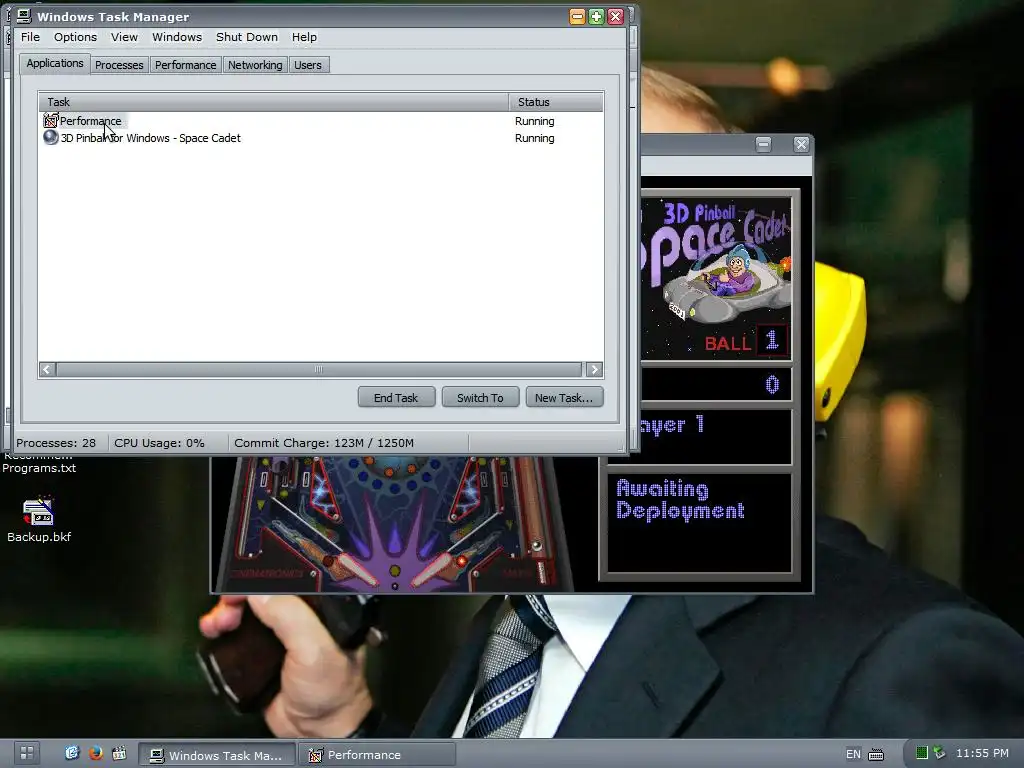This screenshot has width=1024, height=768.
Task: Minimize the 3D Pinball window
Action: tap(763, 144)
